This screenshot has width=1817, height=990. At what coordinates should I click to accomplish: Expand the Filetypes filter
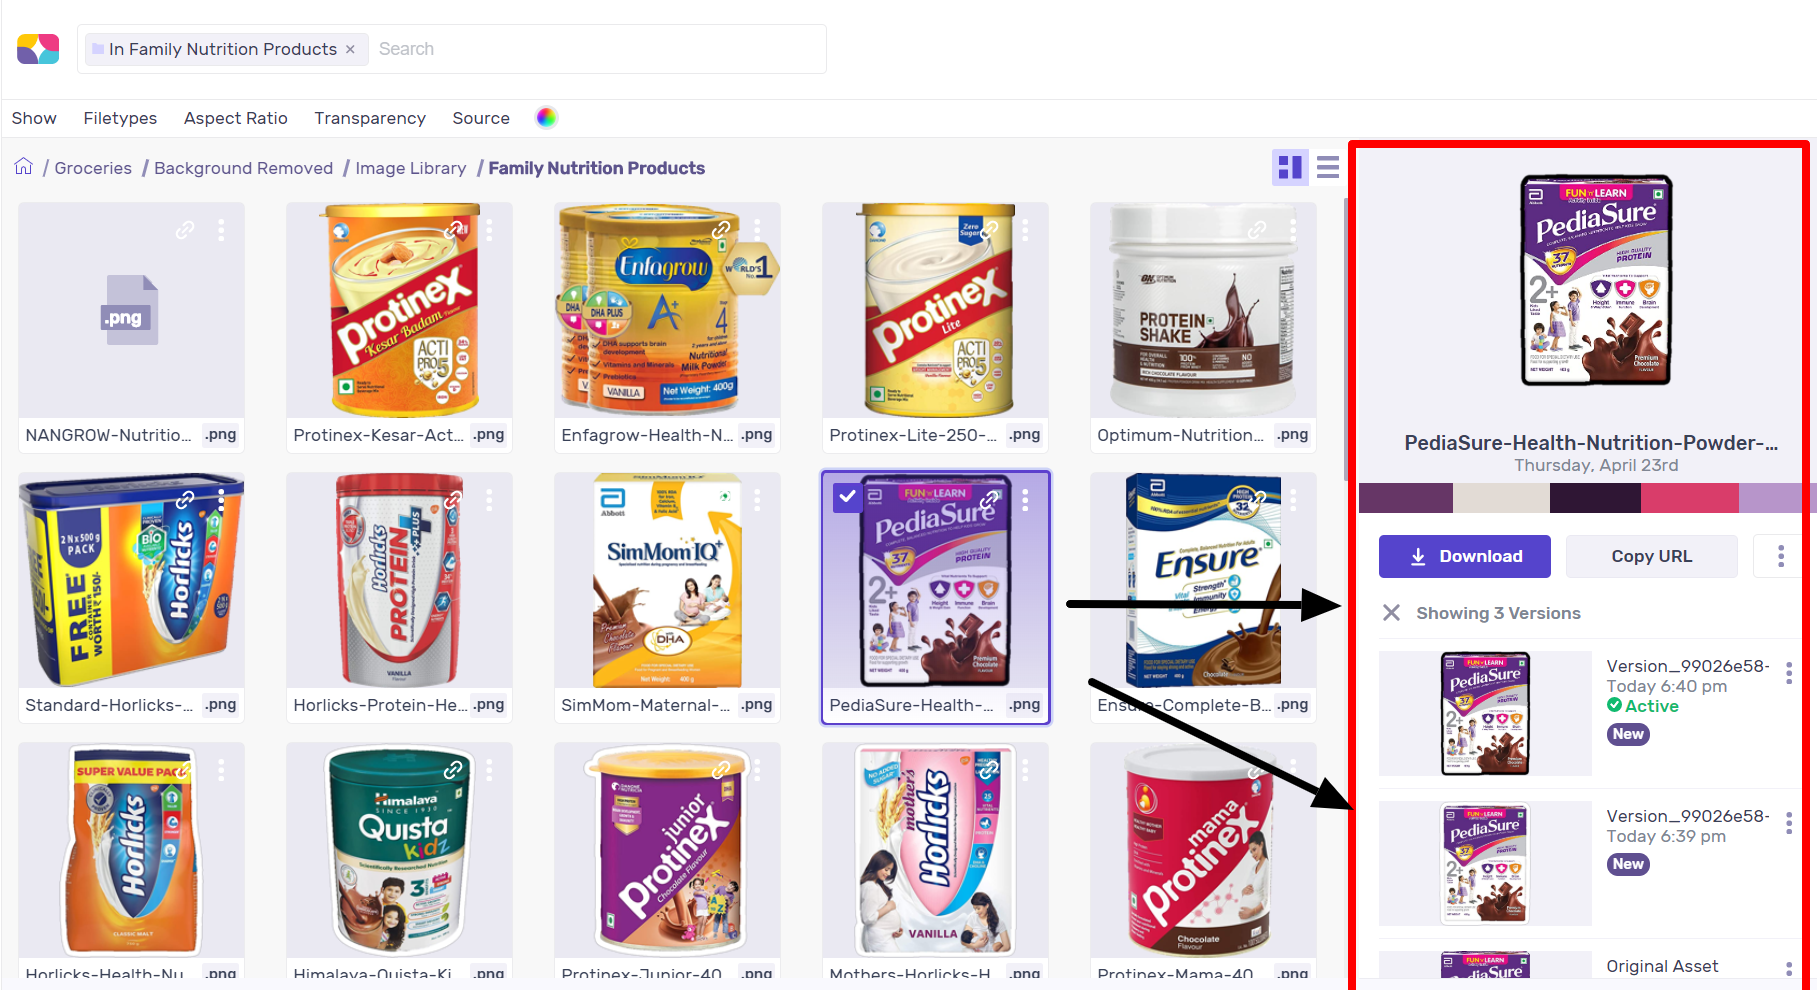pyautogui.click(x=120, y=118)
